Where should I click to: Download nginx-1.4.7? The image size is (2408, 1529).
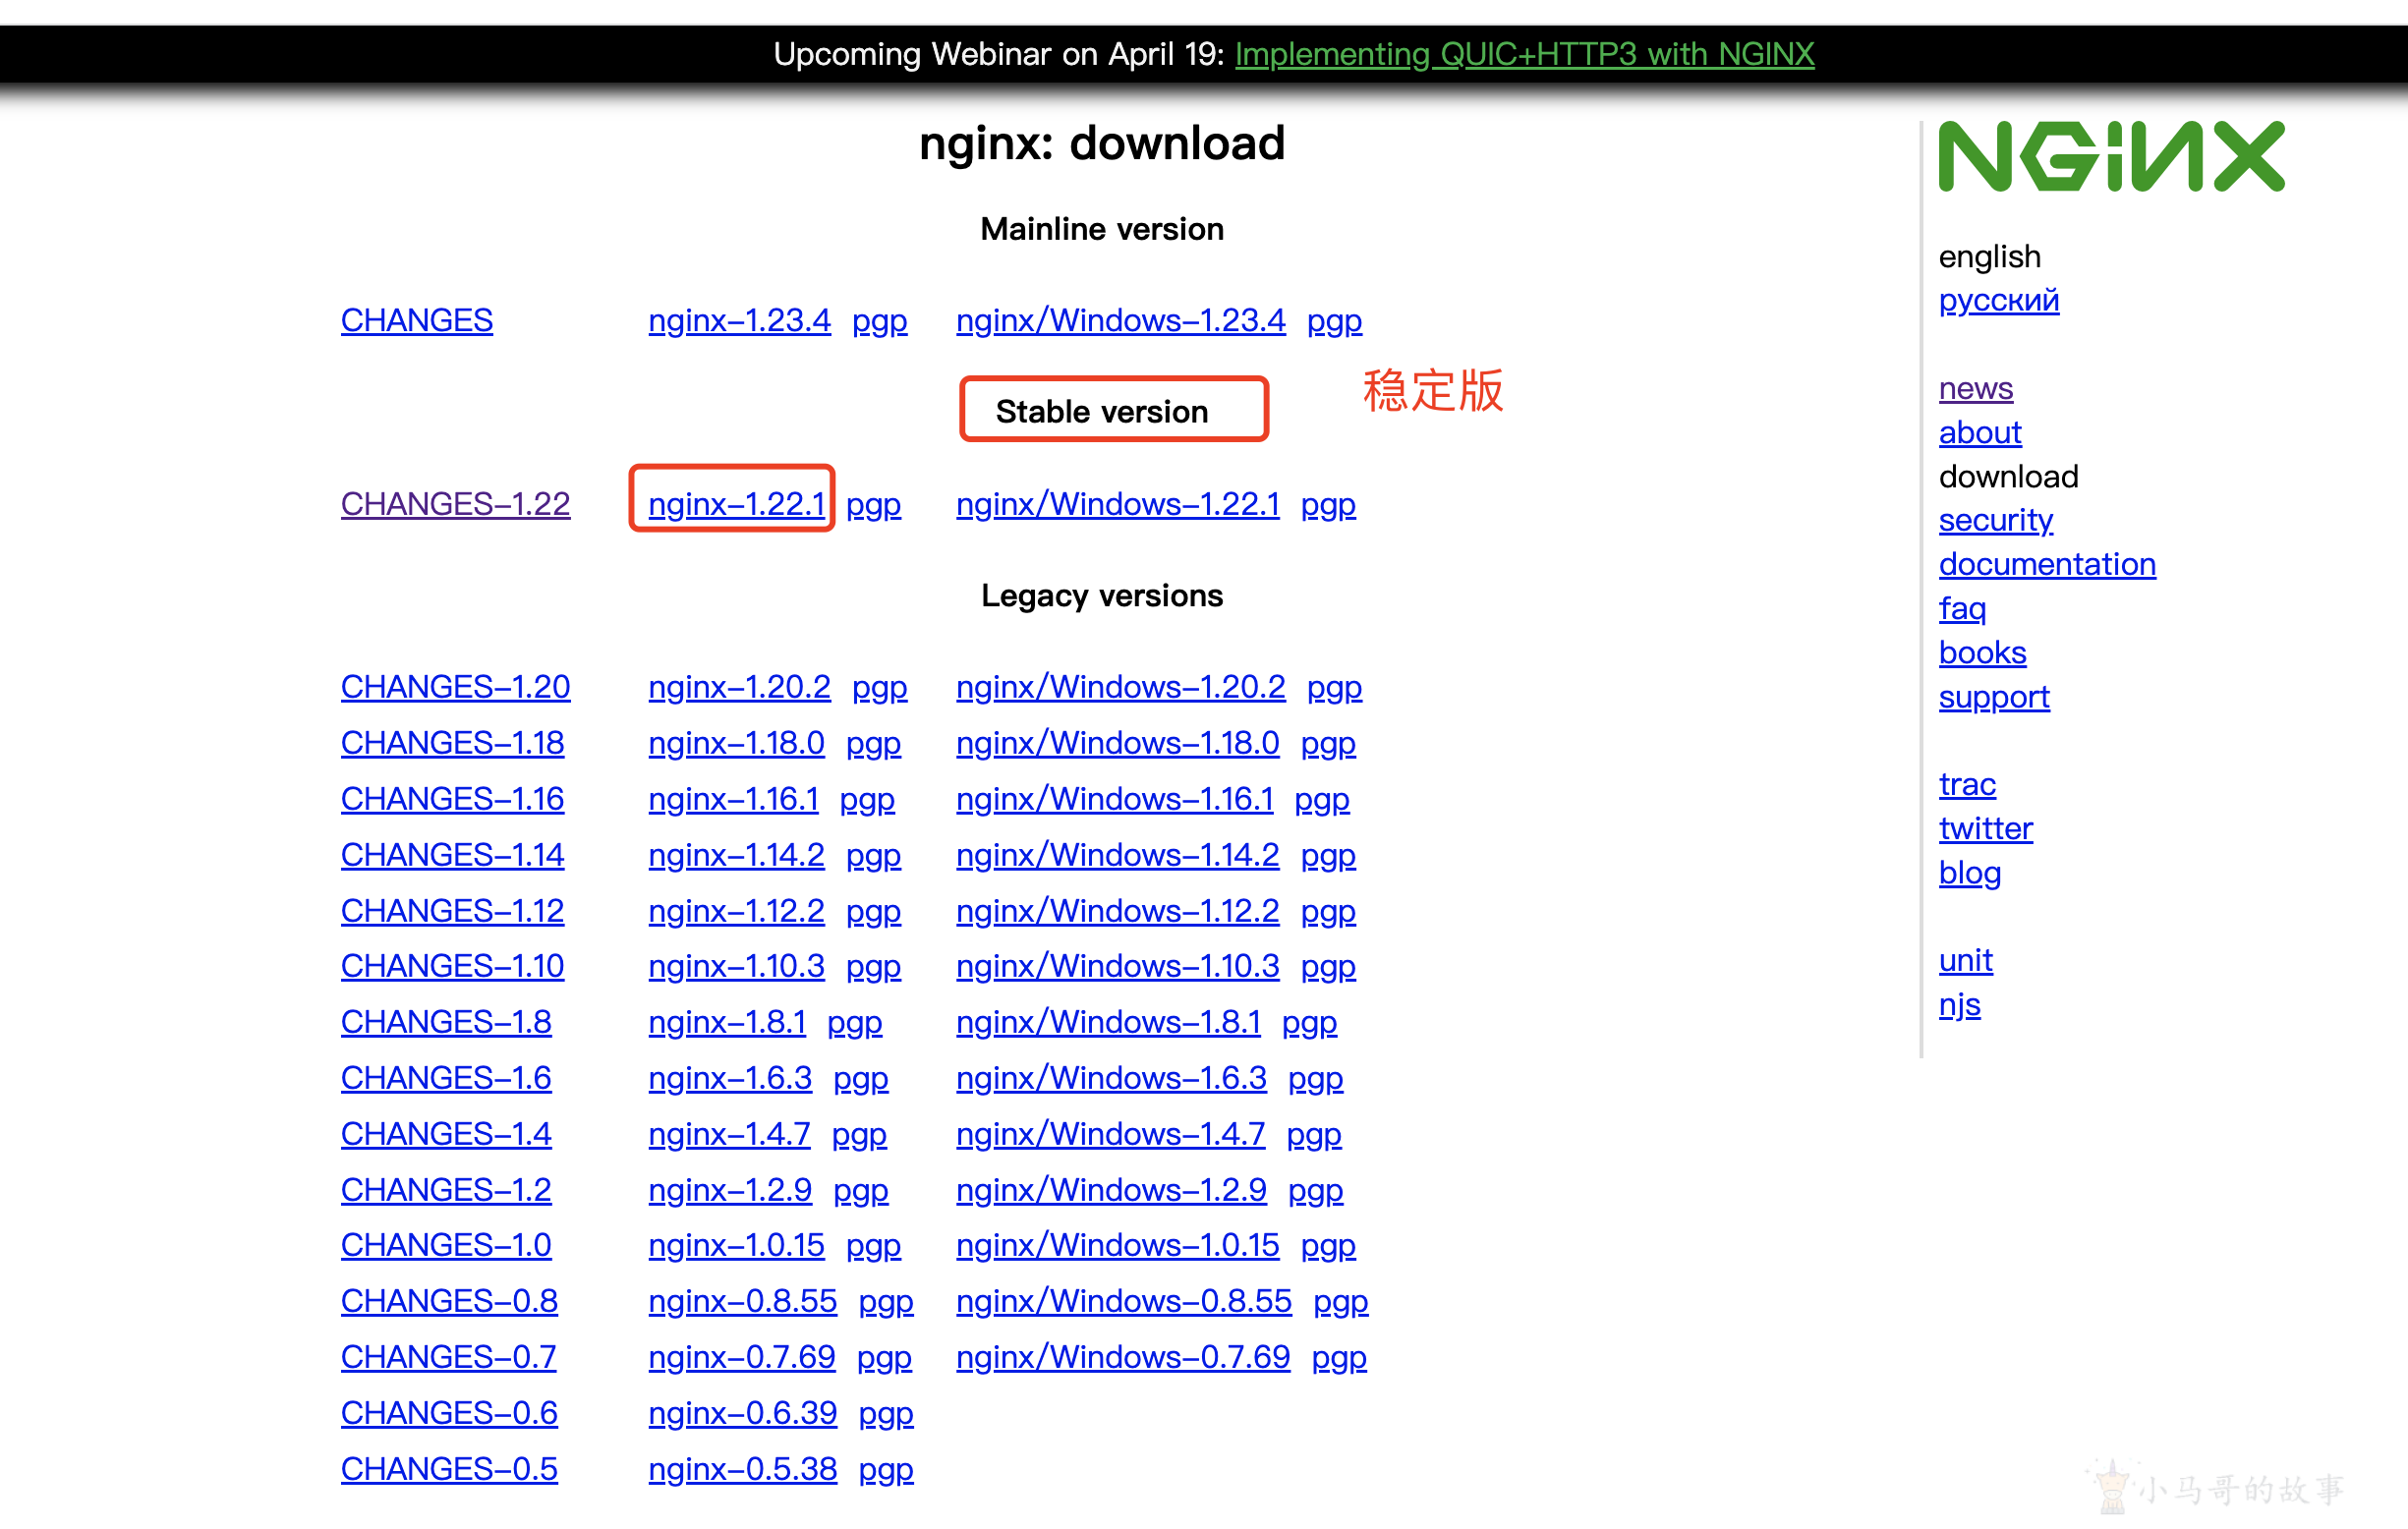coord(729,1134)
